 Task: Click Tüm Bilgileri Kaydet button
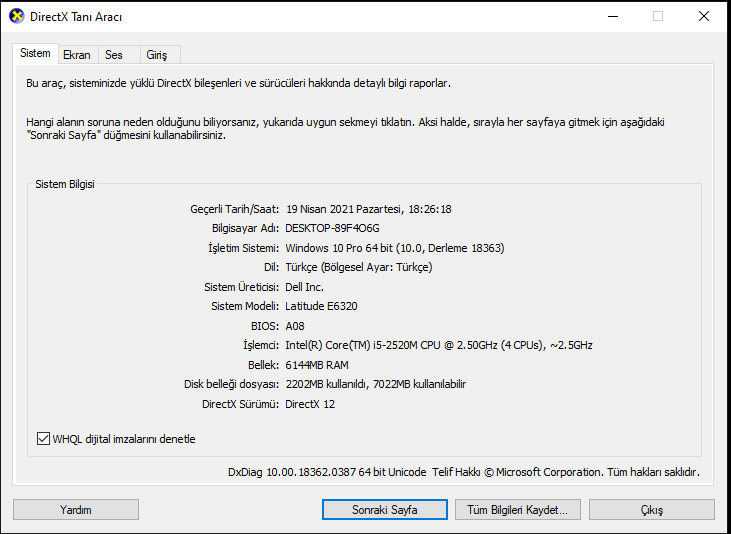517,510
